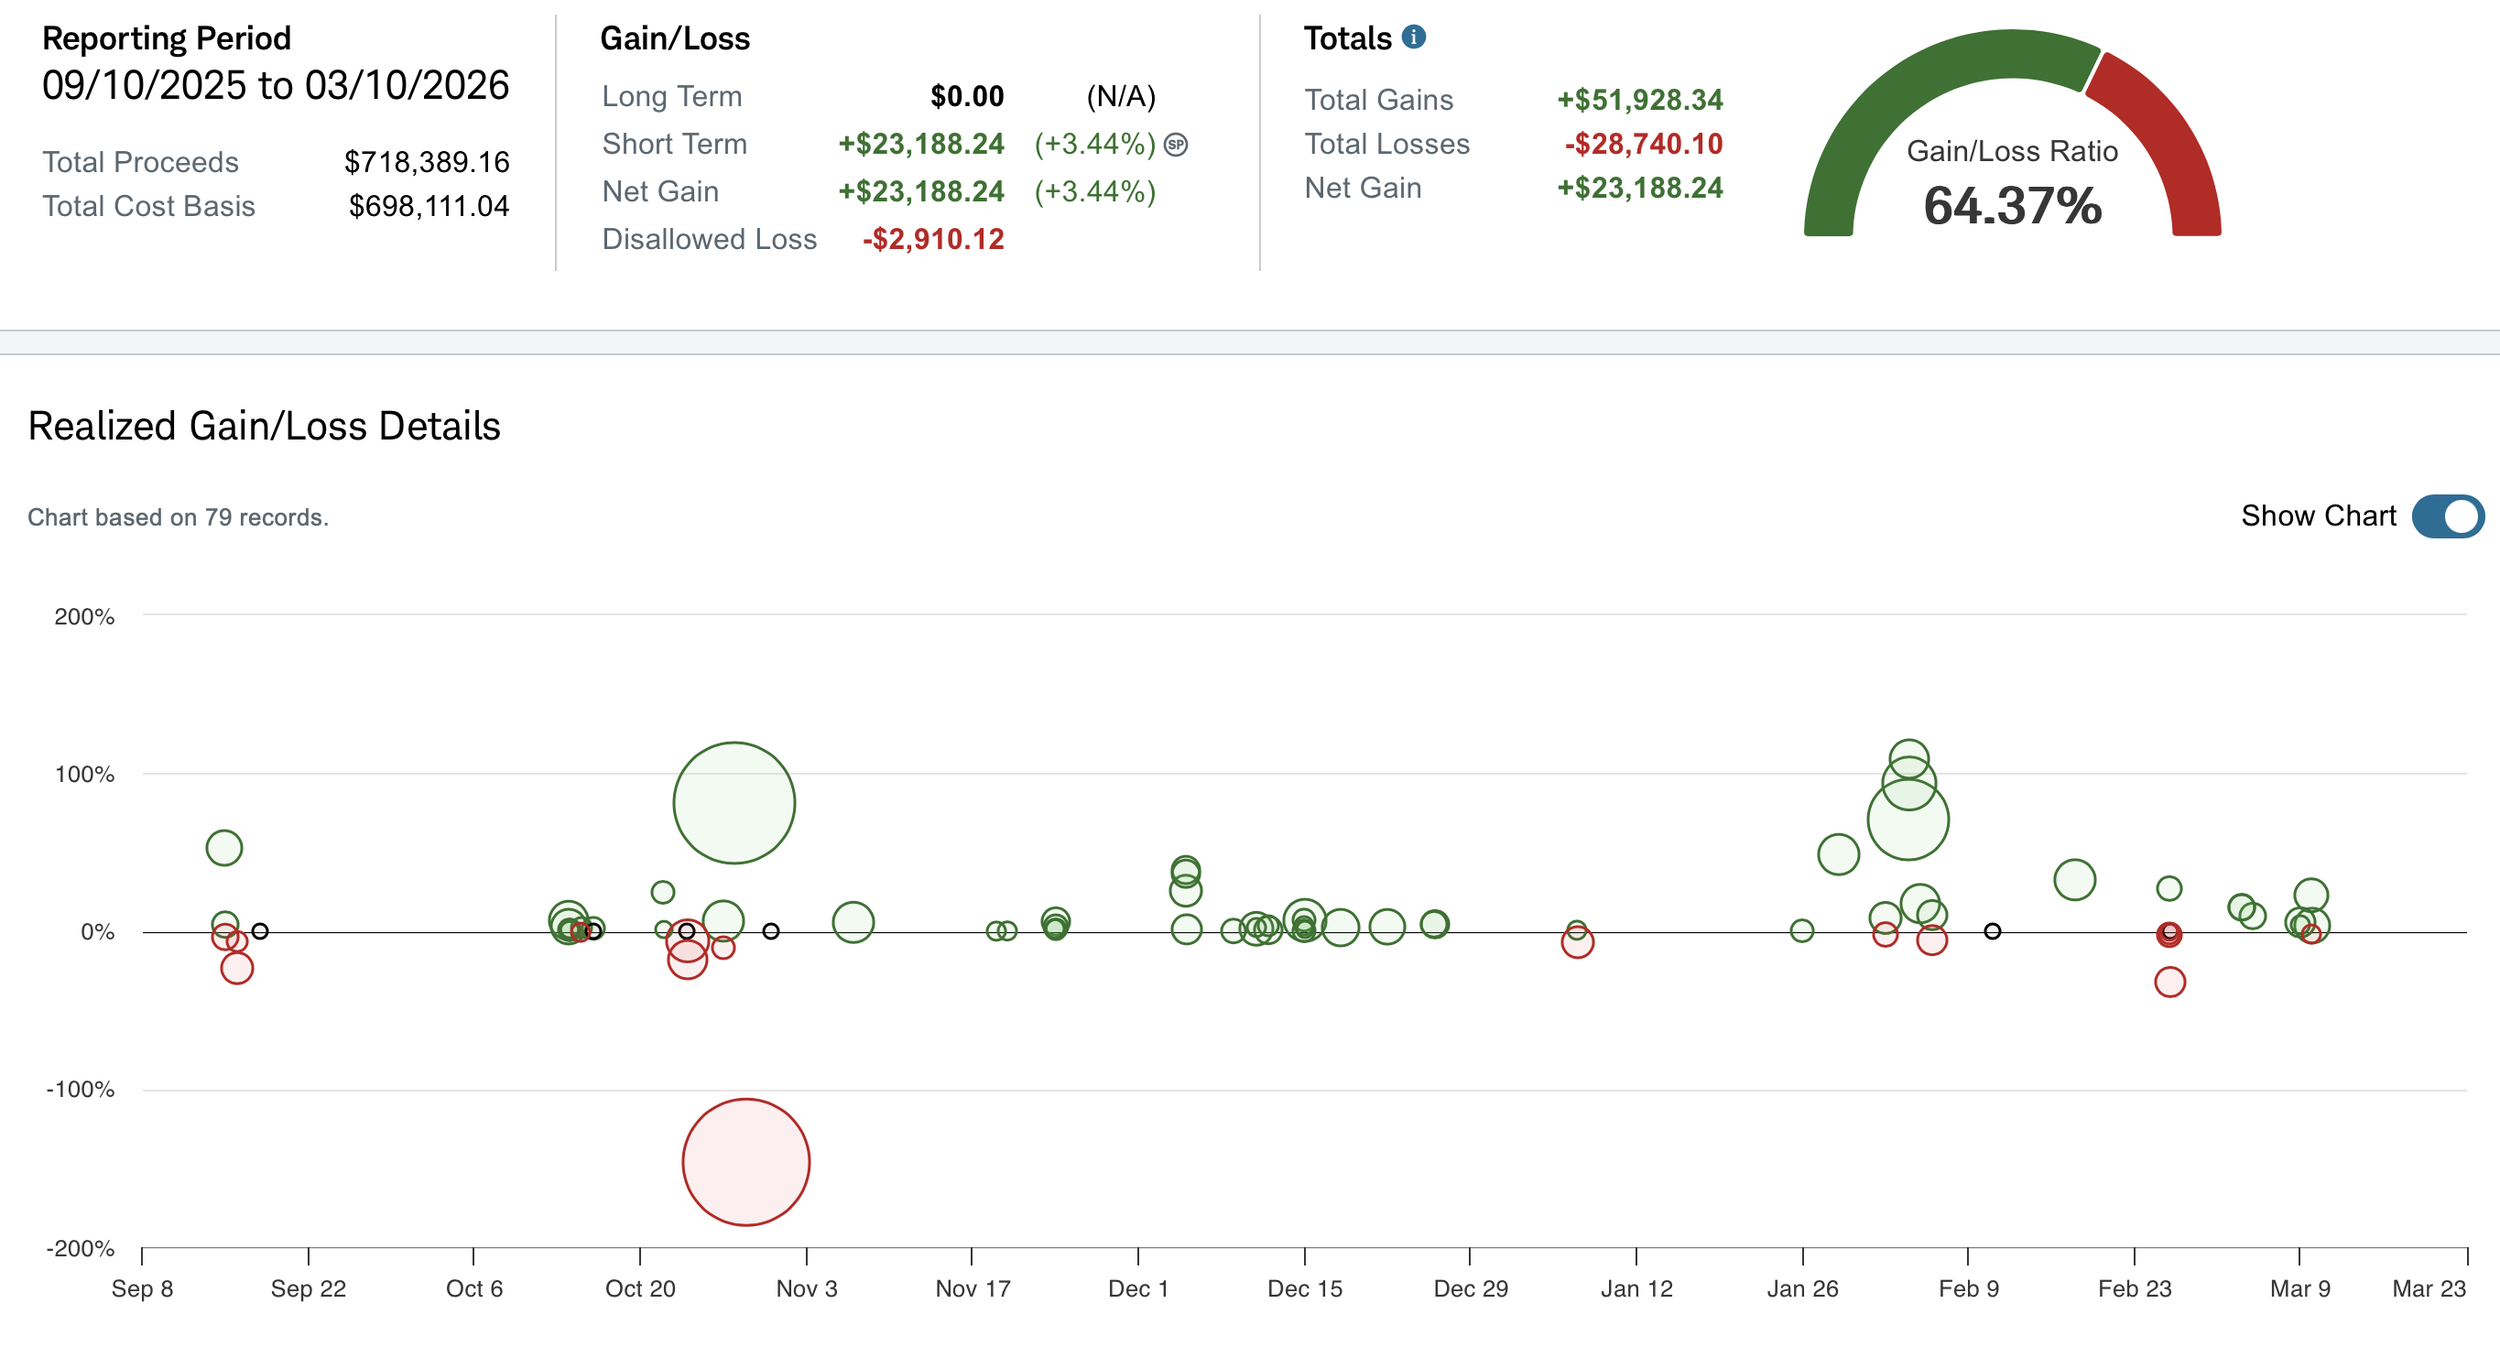Viewport: 2500px width, 1368px height.
Task: Select the green bubble near Feb 18
Action: (x=2075, y=880)
